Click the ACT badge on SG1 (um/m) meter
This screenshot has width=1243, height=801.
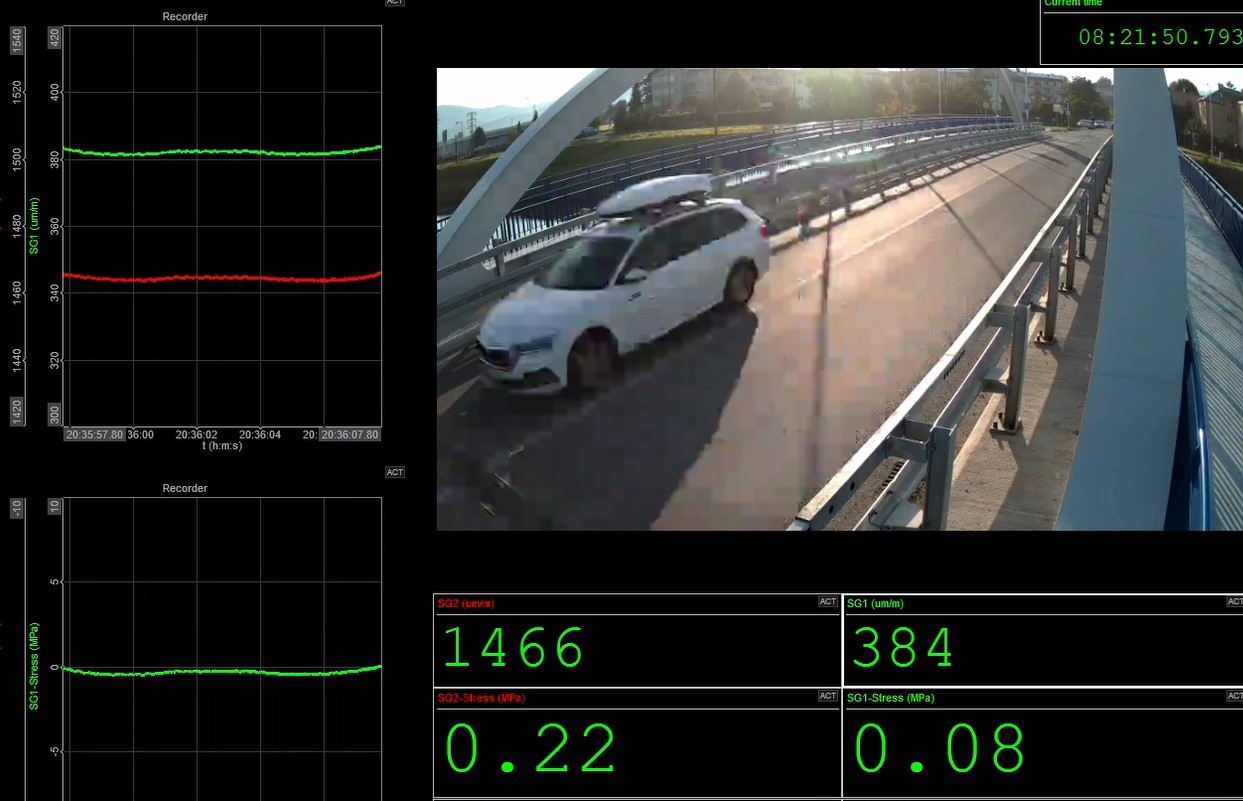tap(1234, 602)
